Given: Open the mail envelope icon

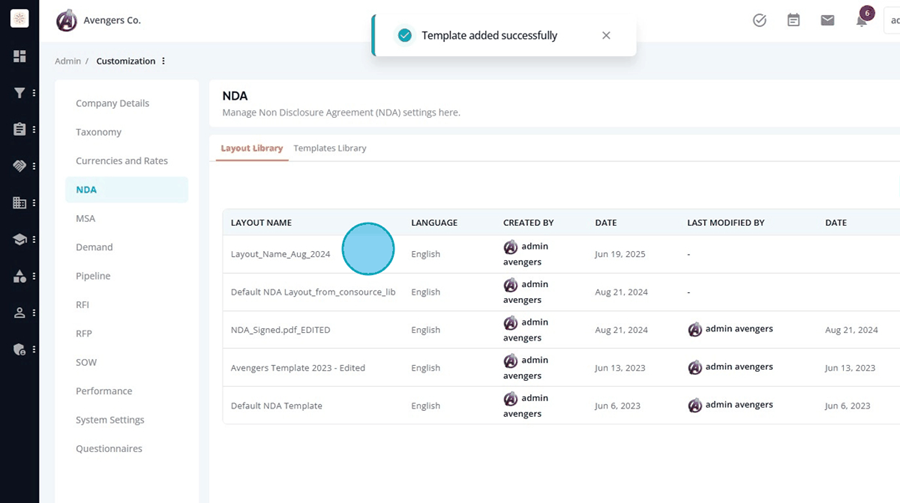Looking at the screenshot, I should tap(827, 21).
